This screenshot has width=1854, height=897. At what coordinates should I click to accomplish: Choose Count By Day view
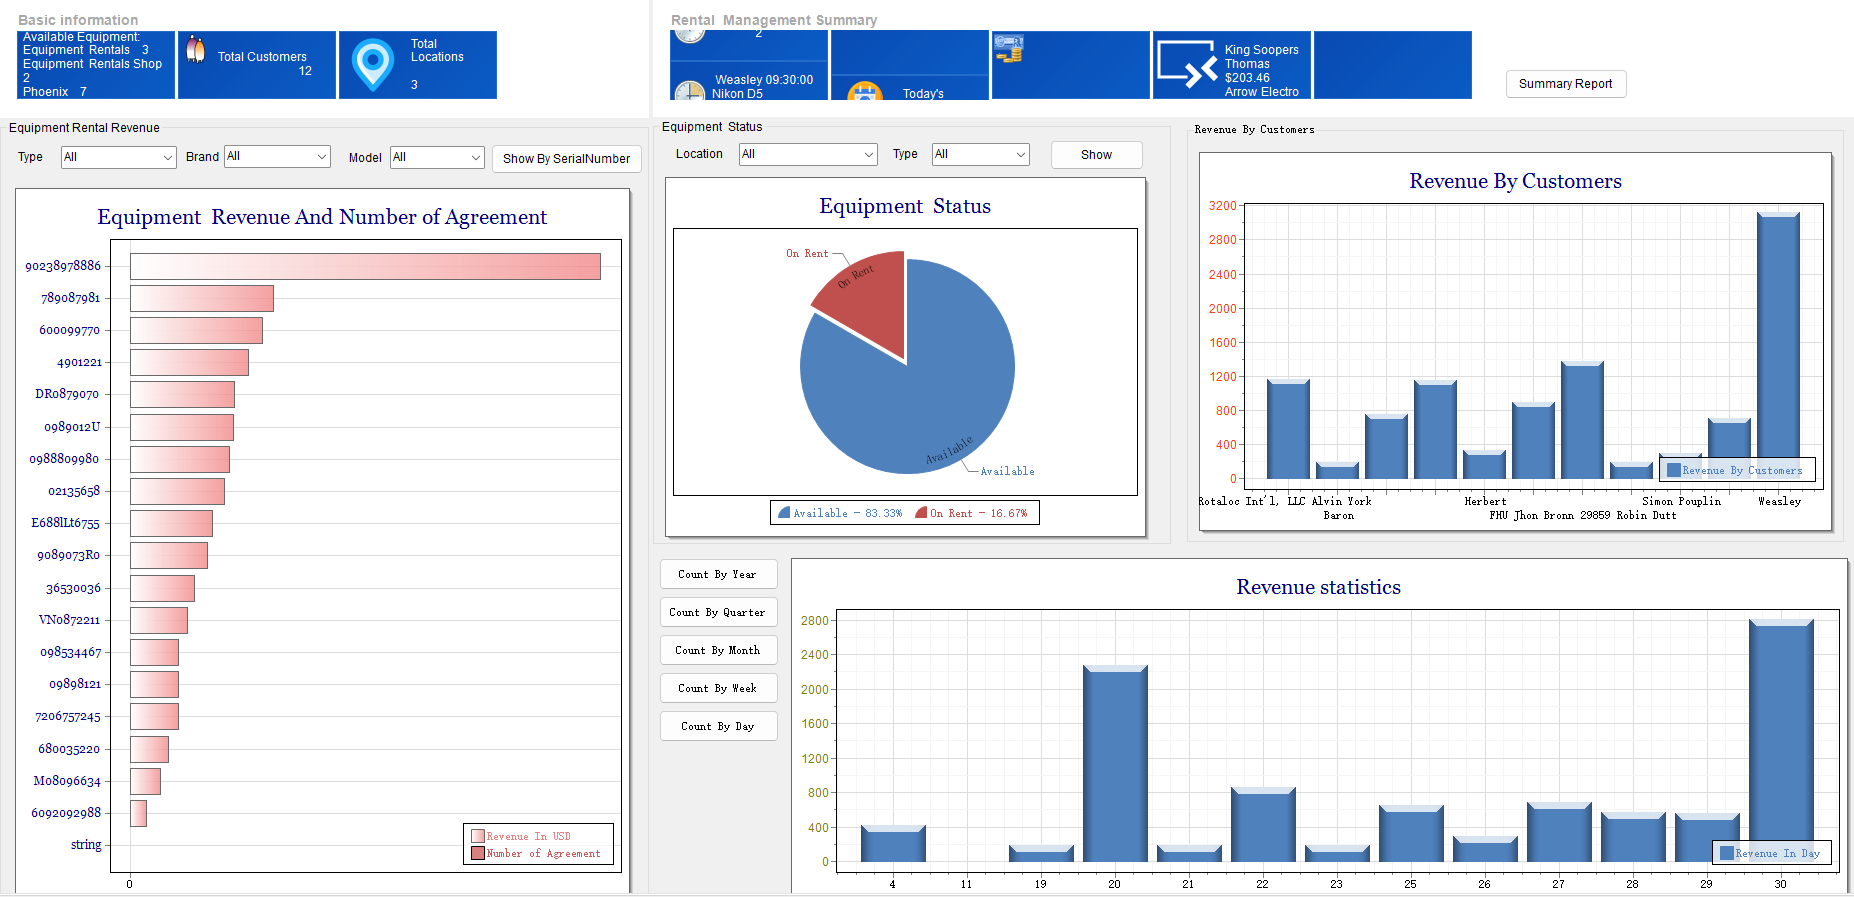click(x=718, y=726)
